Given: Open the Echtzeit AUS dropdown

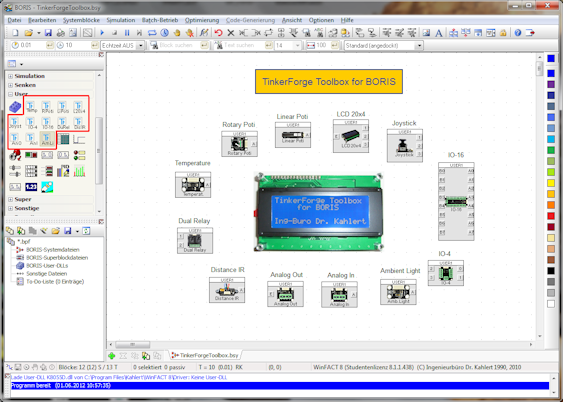Looking at the screenshot, I should [x=141, y=46].
